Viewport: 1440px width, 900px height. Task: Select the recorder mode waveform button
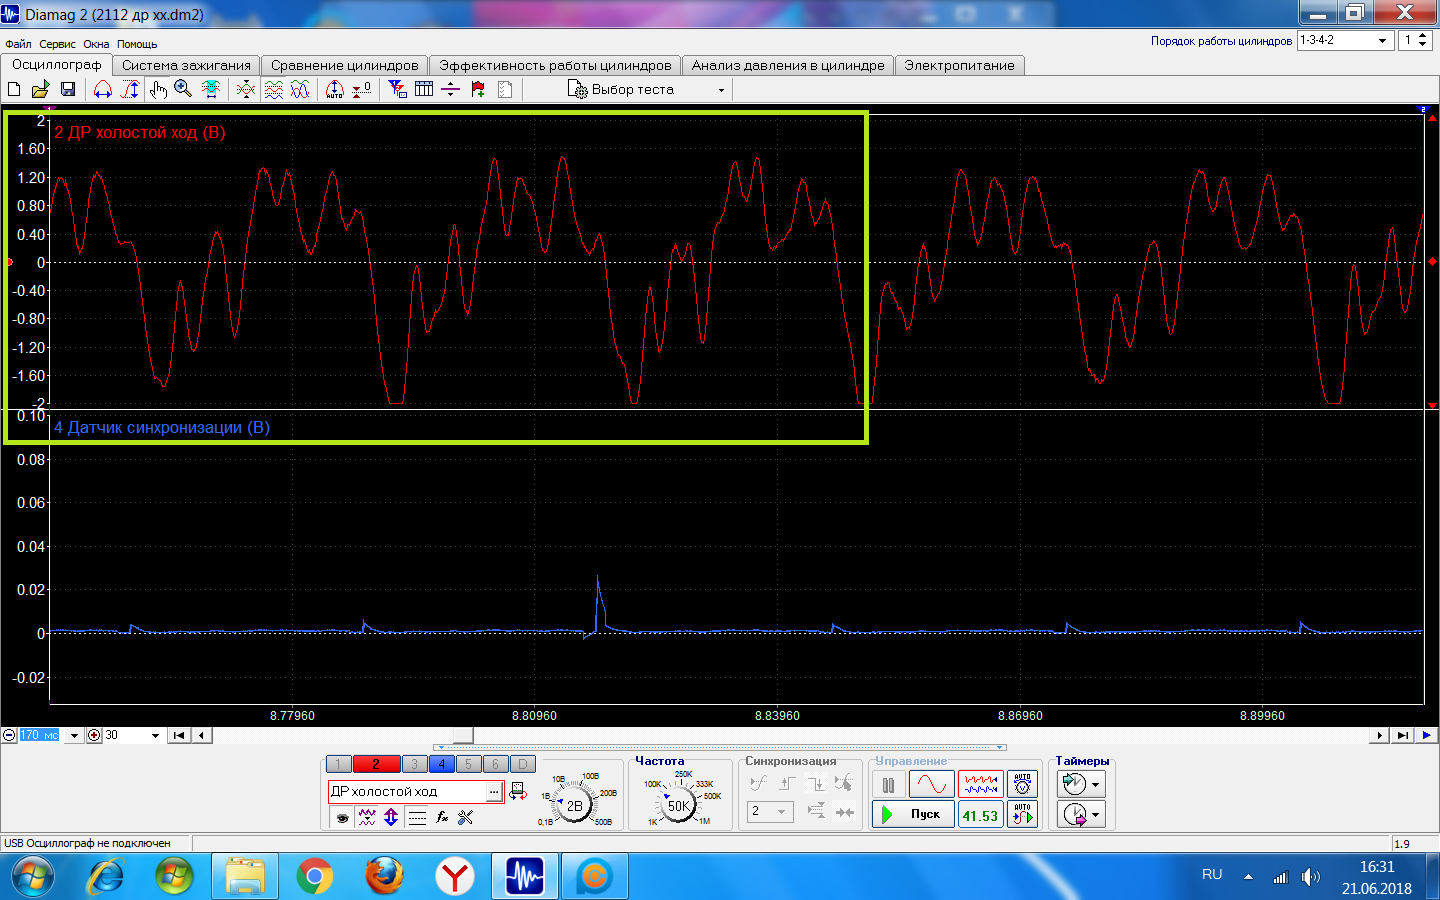pos(981,784)
